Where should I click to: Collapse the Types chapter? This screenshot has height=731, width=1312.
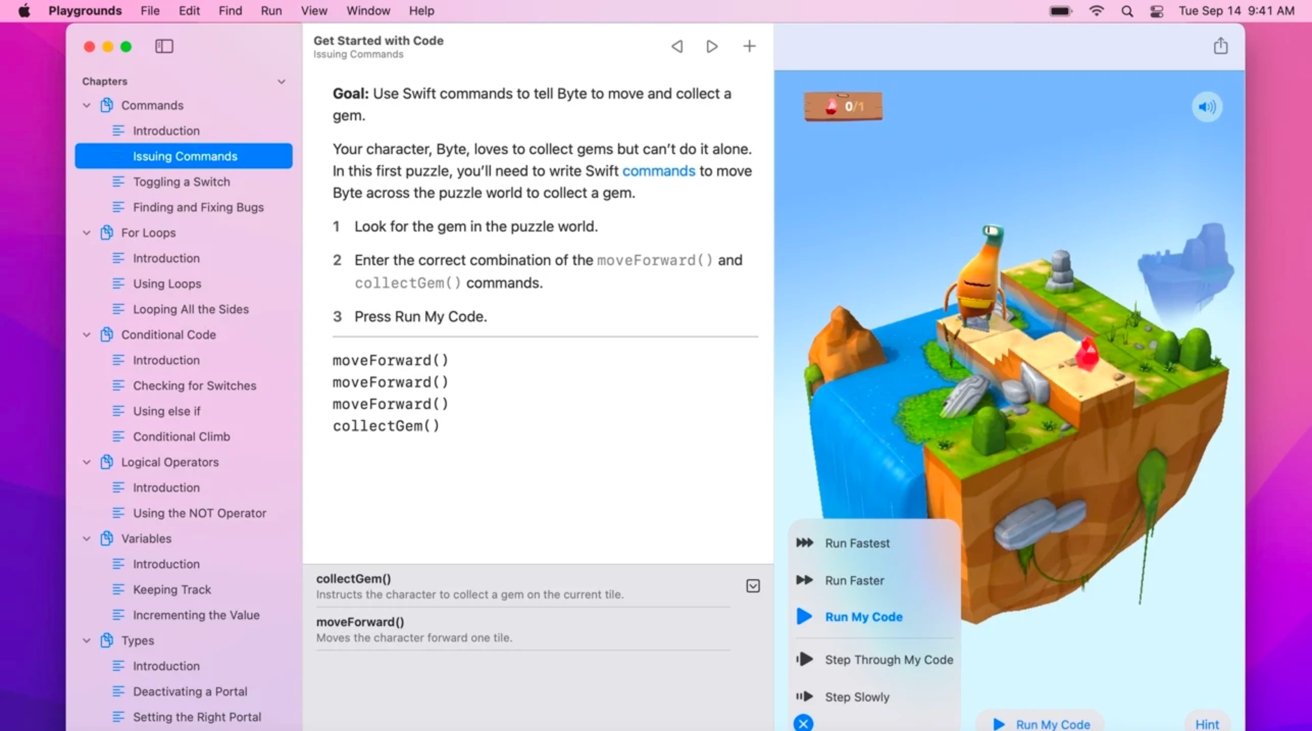pyautogui.click(x=87, y=641)
